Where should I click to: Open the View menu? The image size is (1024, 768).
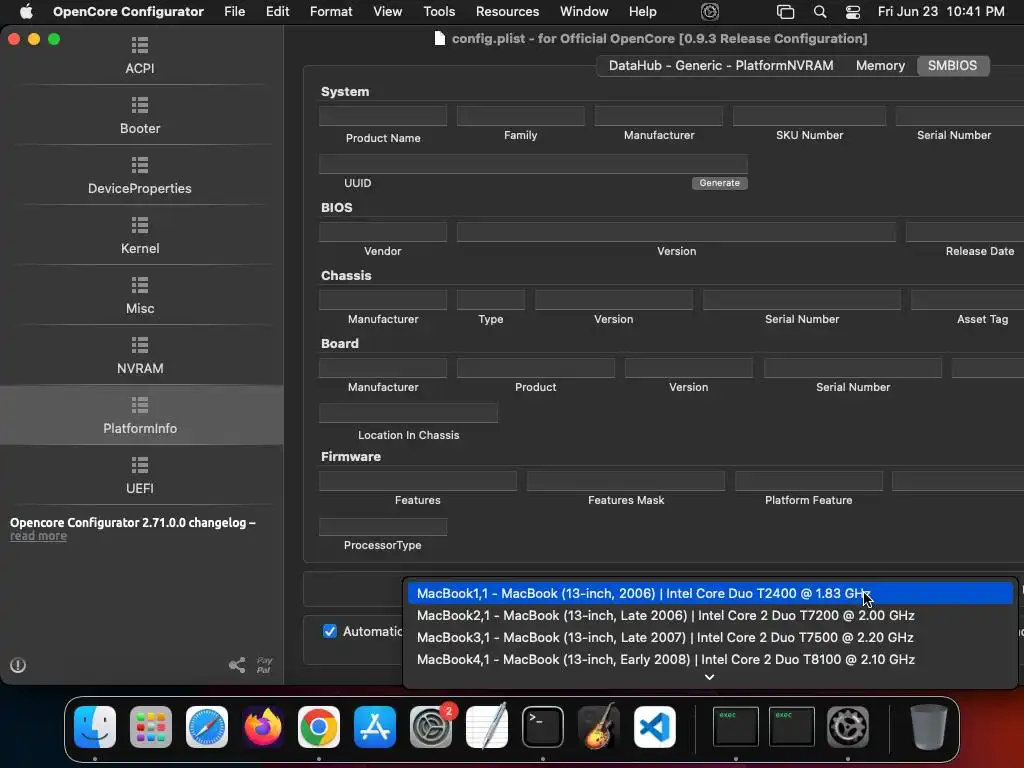point(387,12)
